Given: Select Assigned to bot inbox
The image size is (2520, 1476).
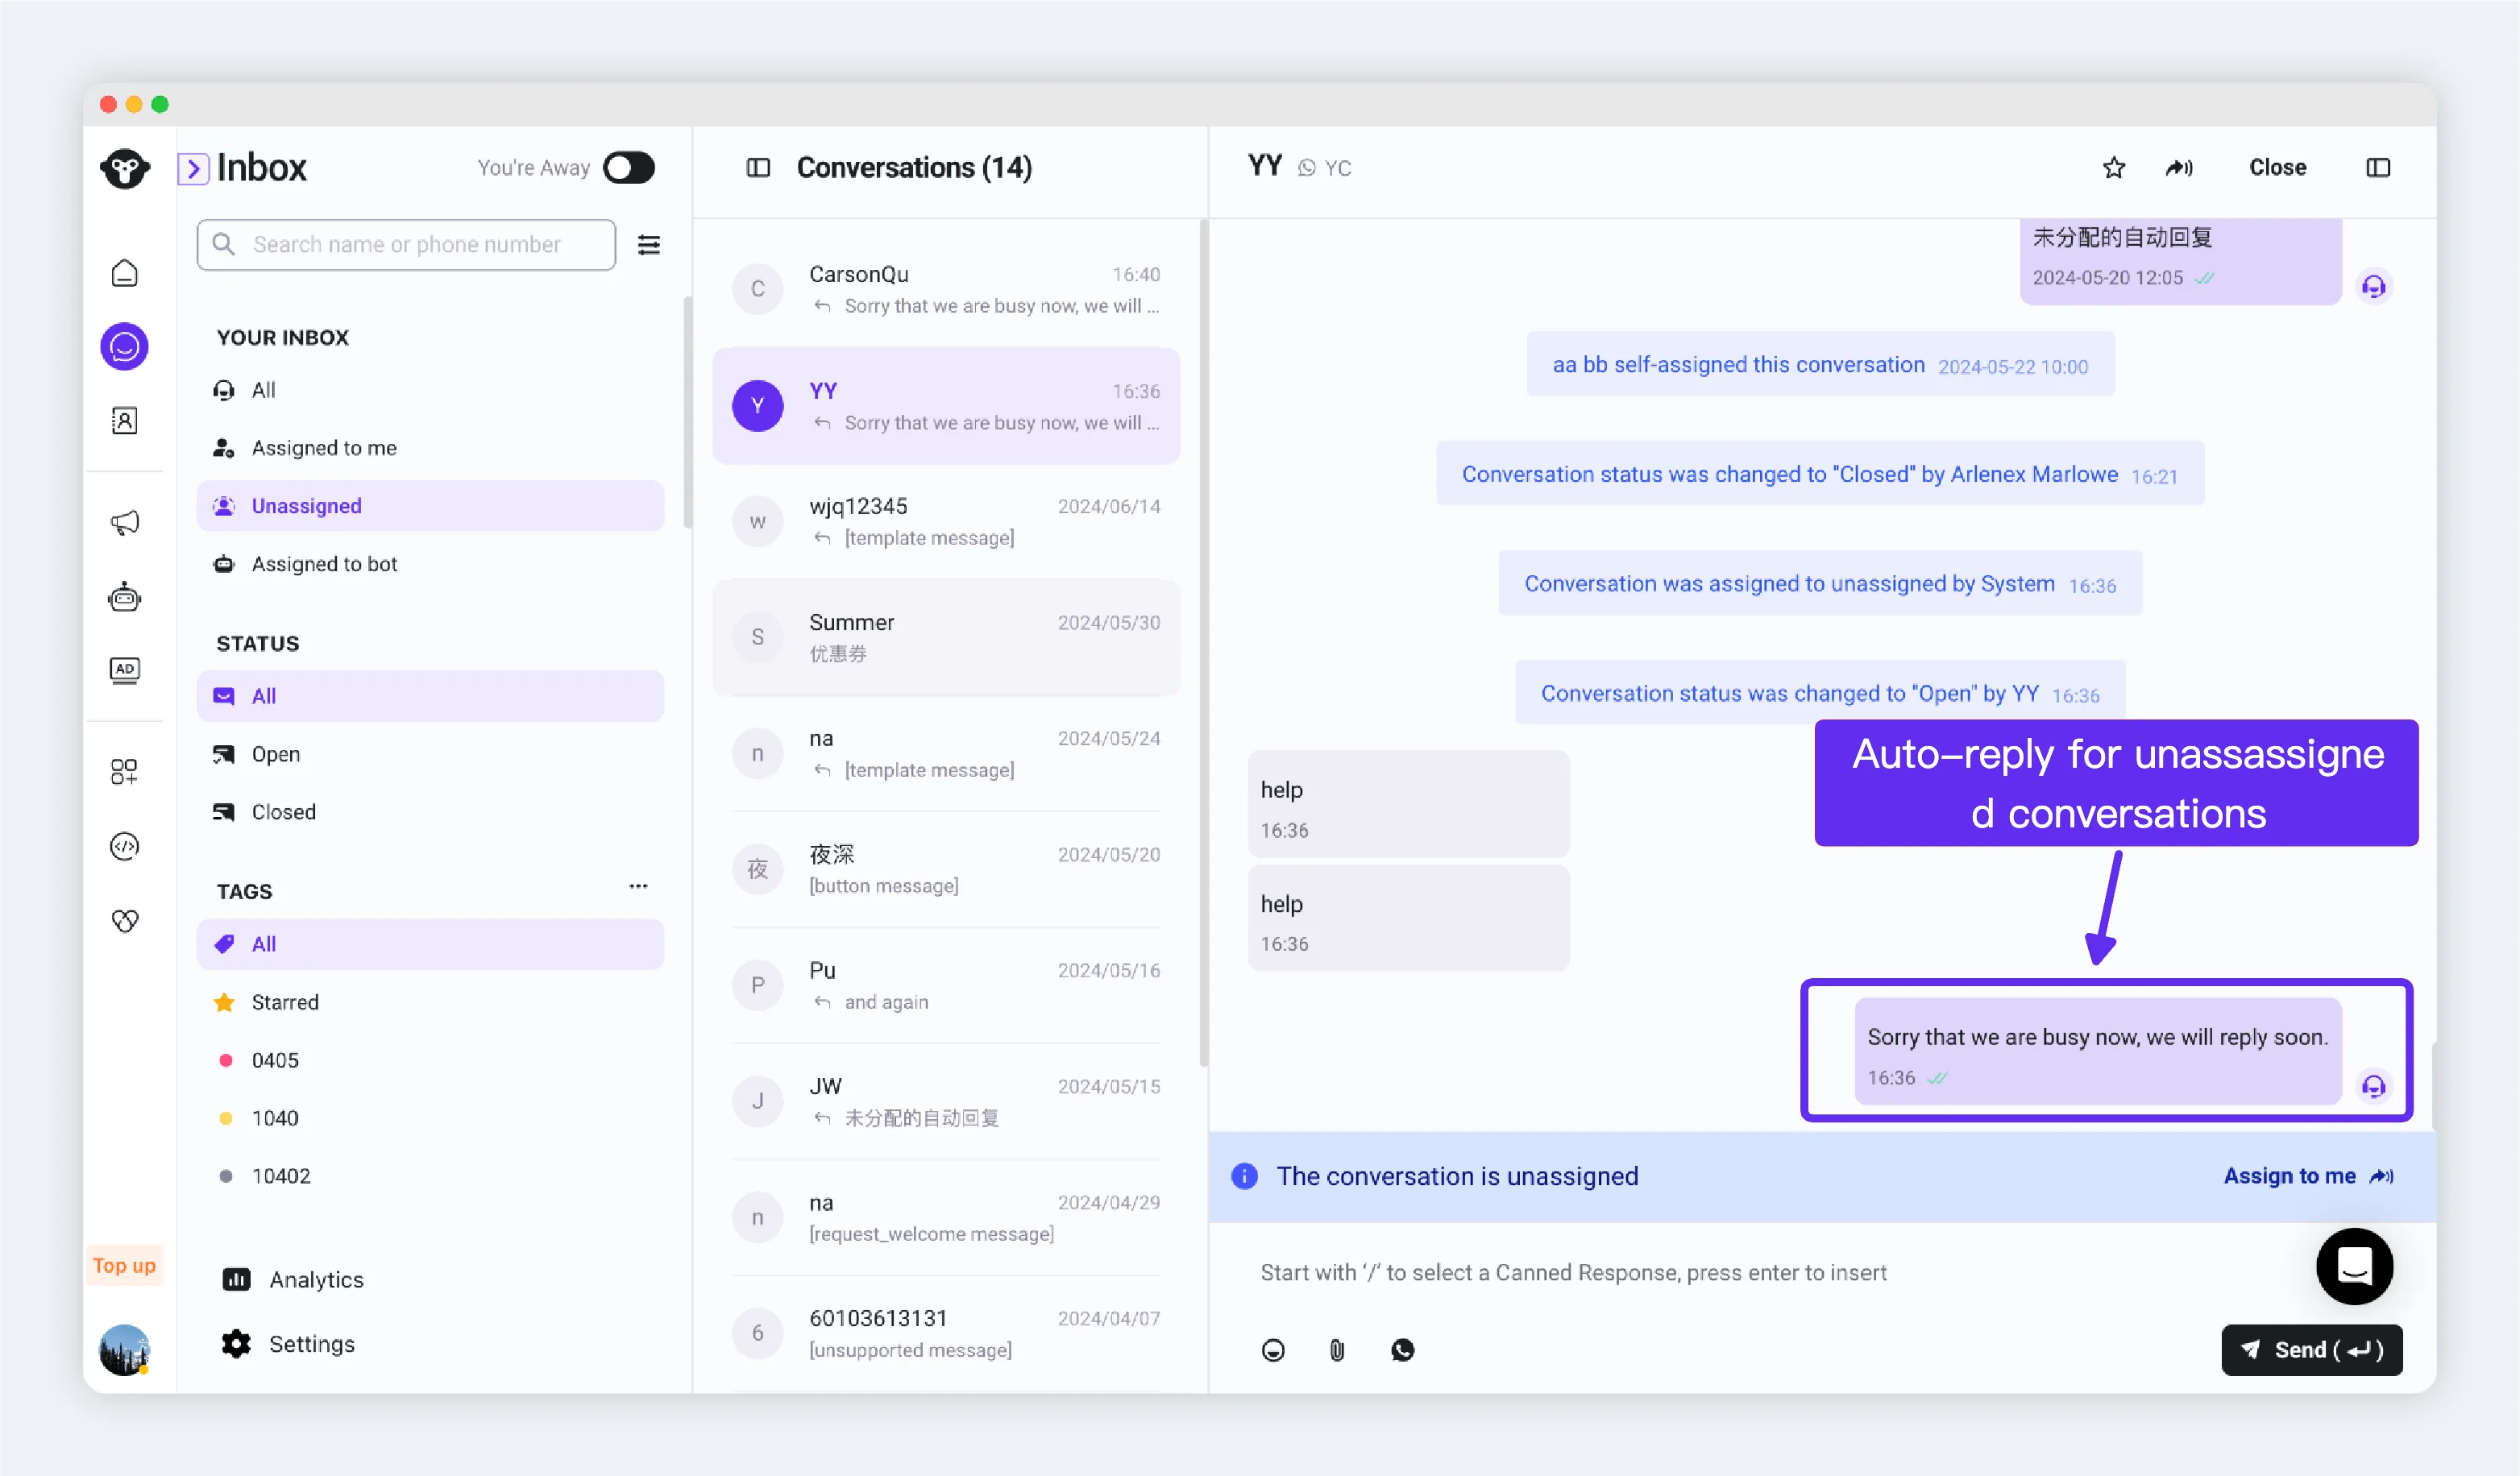Looking at the screenshot, I should (x=430, y=564).
